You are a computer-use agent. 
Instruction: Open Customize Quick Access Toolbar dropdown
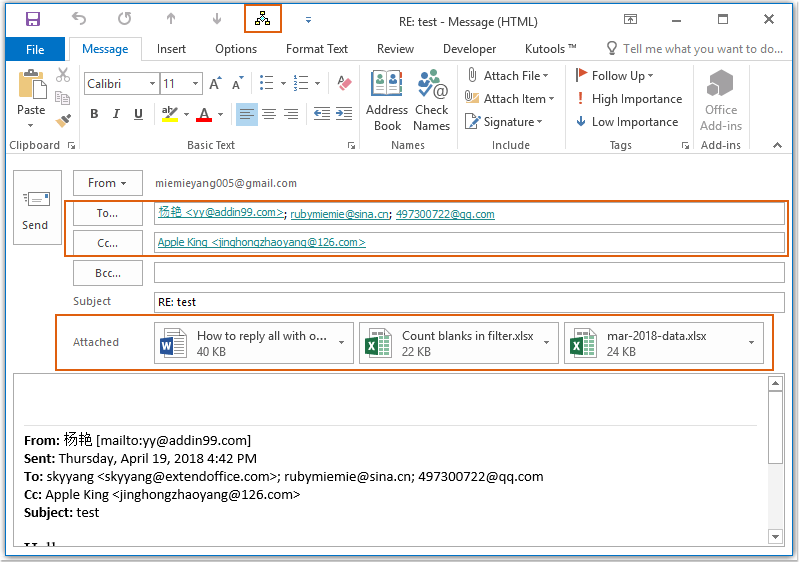click(308, 20)
